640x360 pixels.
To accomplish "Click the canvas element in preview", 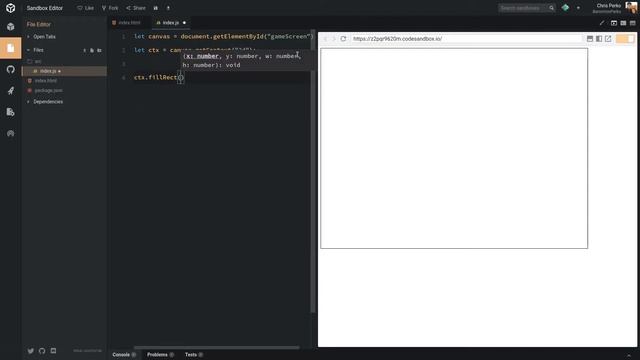I will pyautogui.click(x=454, y=148).
